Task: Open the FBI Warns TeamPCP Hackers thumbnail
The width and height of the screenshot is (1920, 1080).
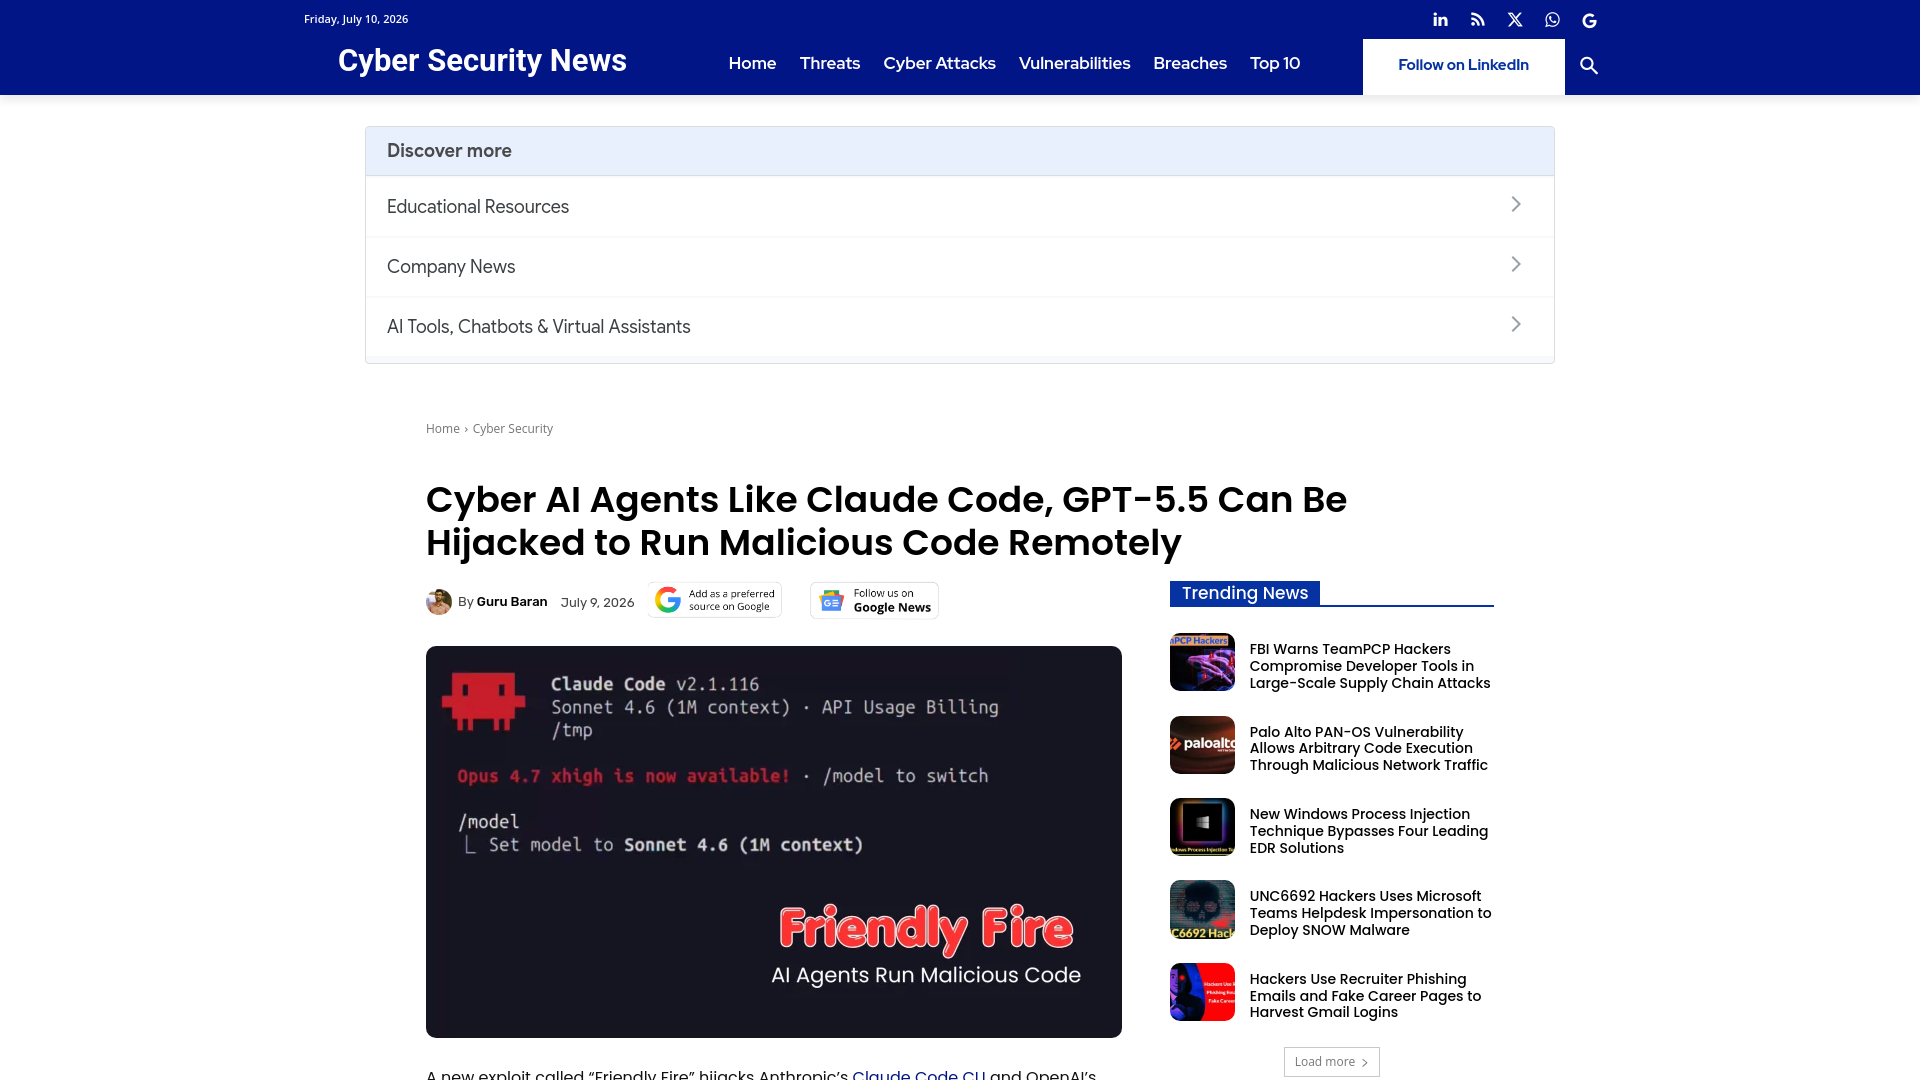Action: coord(1202,662)
